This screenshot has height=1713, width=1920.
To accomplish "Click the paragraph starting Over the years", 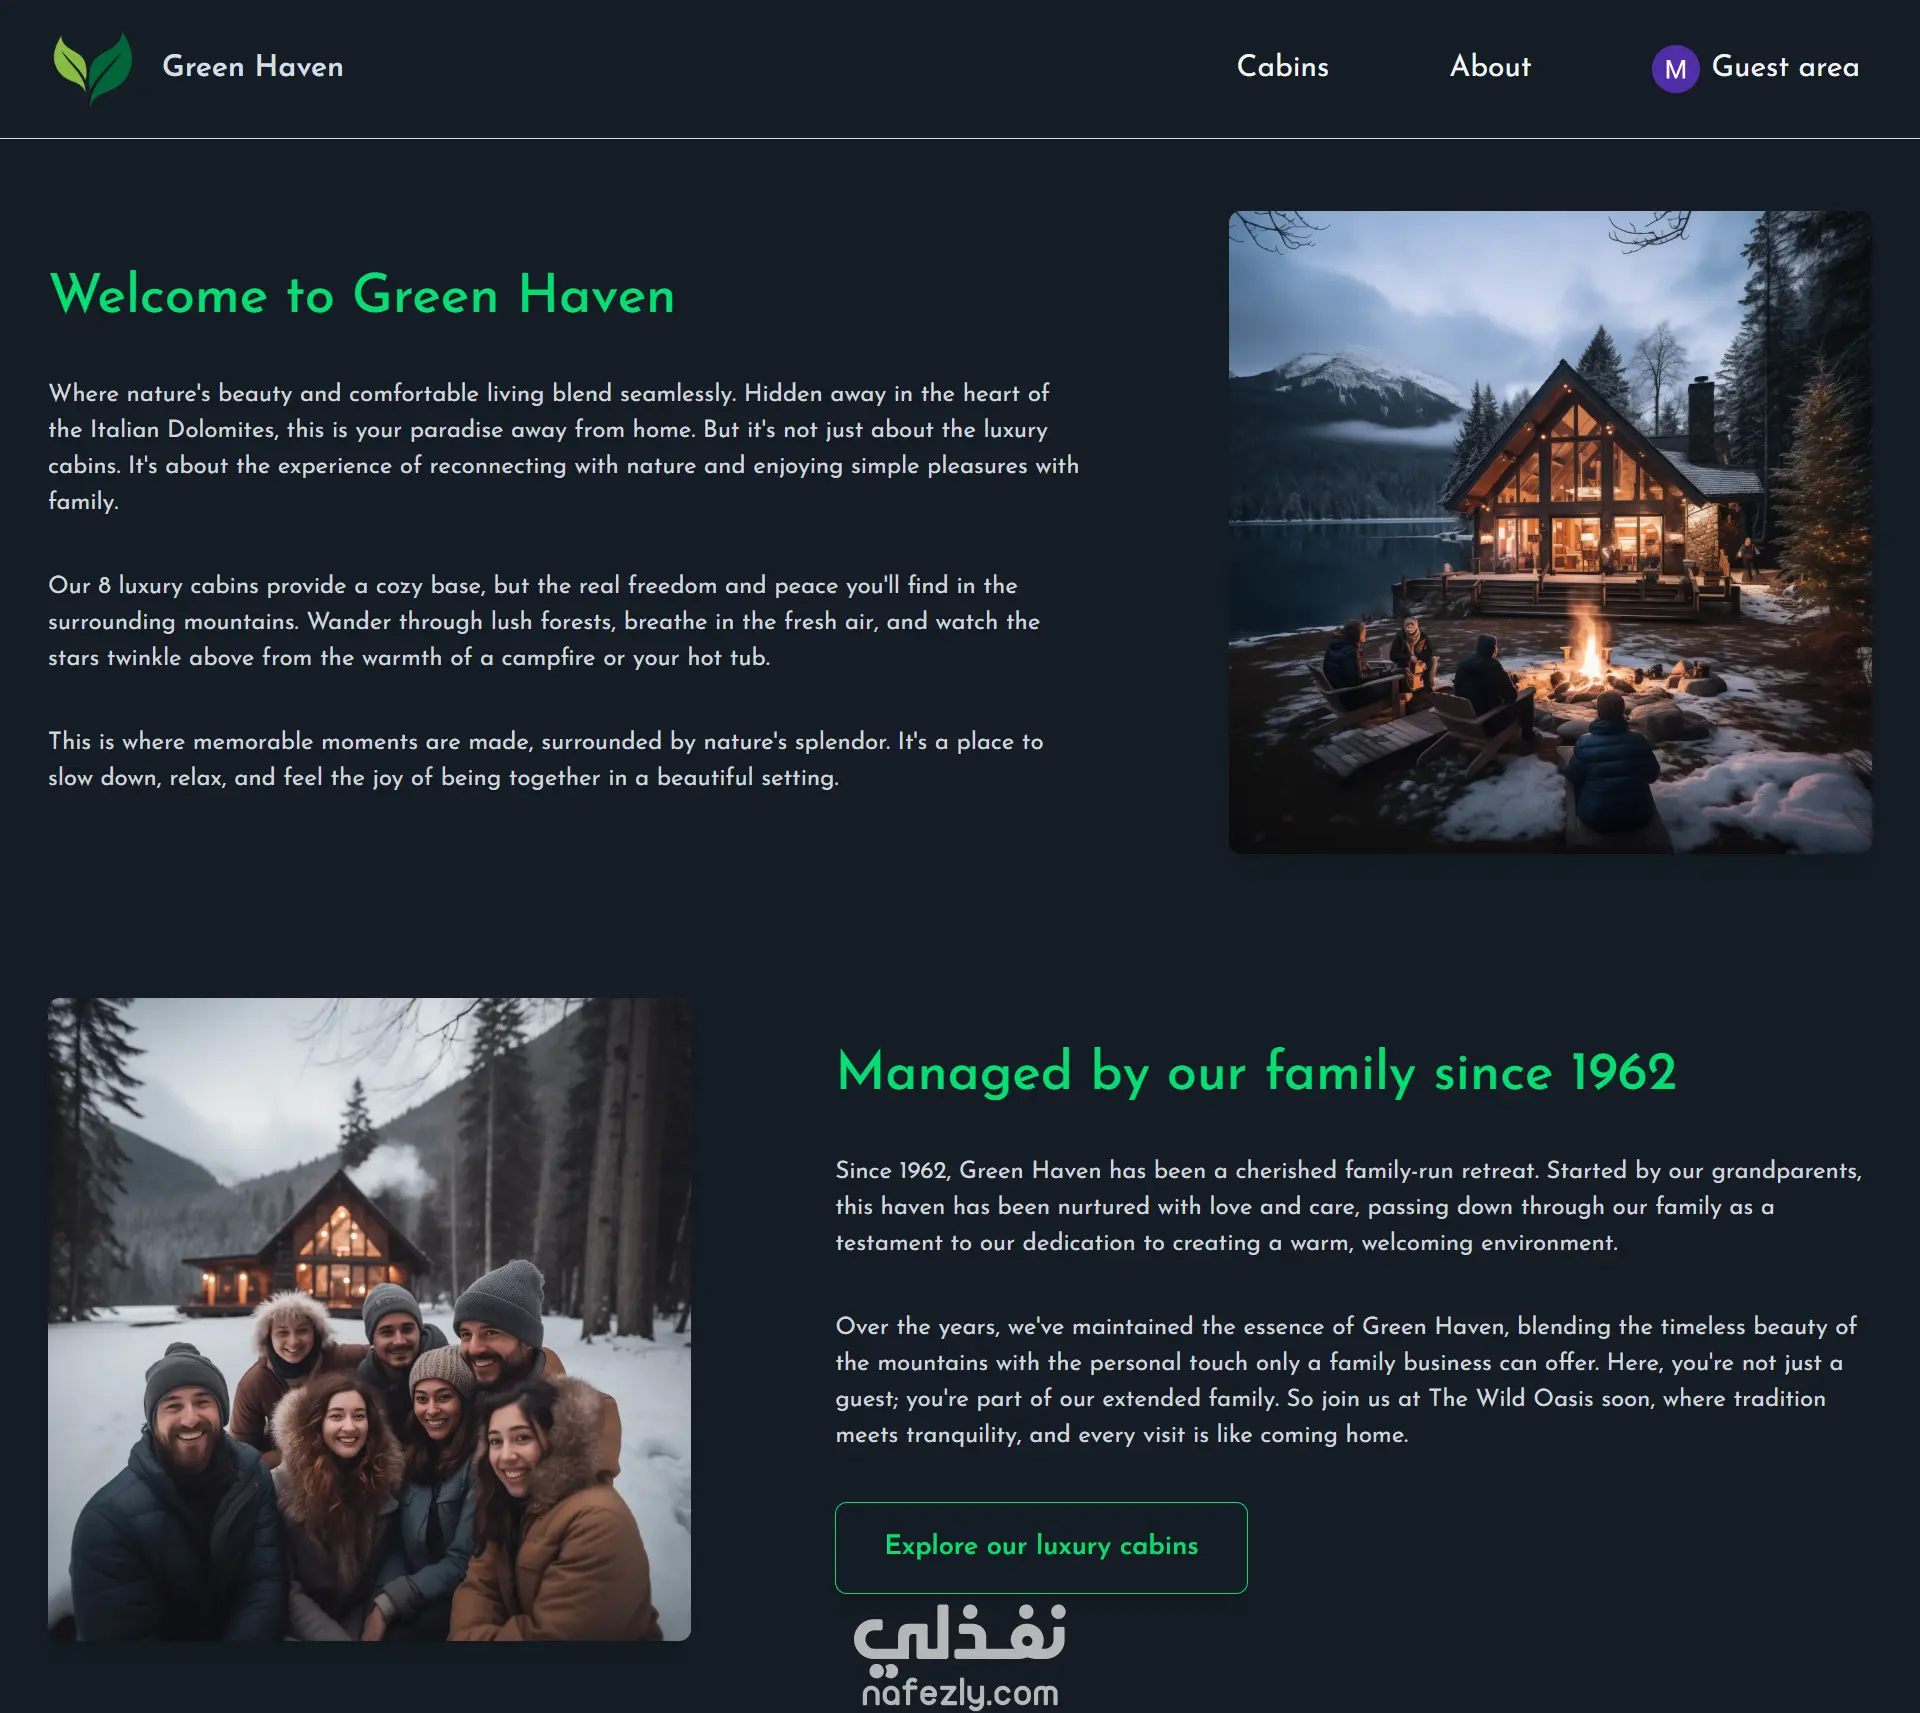I will pos(1346,1380).
